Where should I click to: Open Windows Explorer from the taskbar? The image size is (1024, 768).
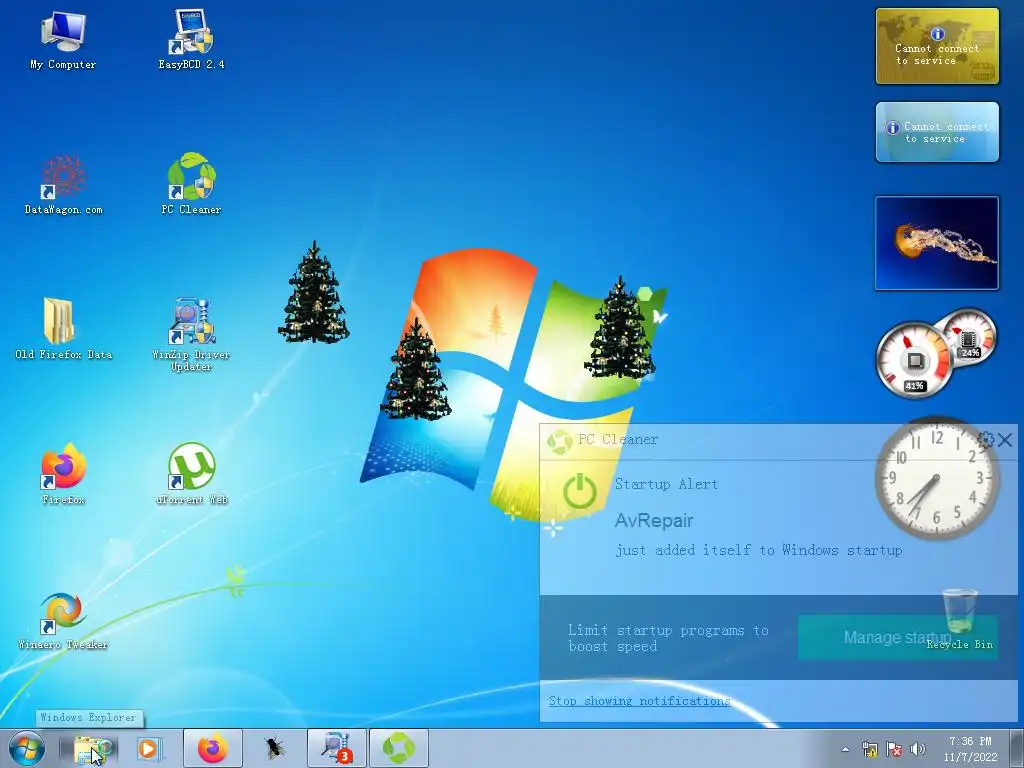pyautogui.click(x=93, y=748)
